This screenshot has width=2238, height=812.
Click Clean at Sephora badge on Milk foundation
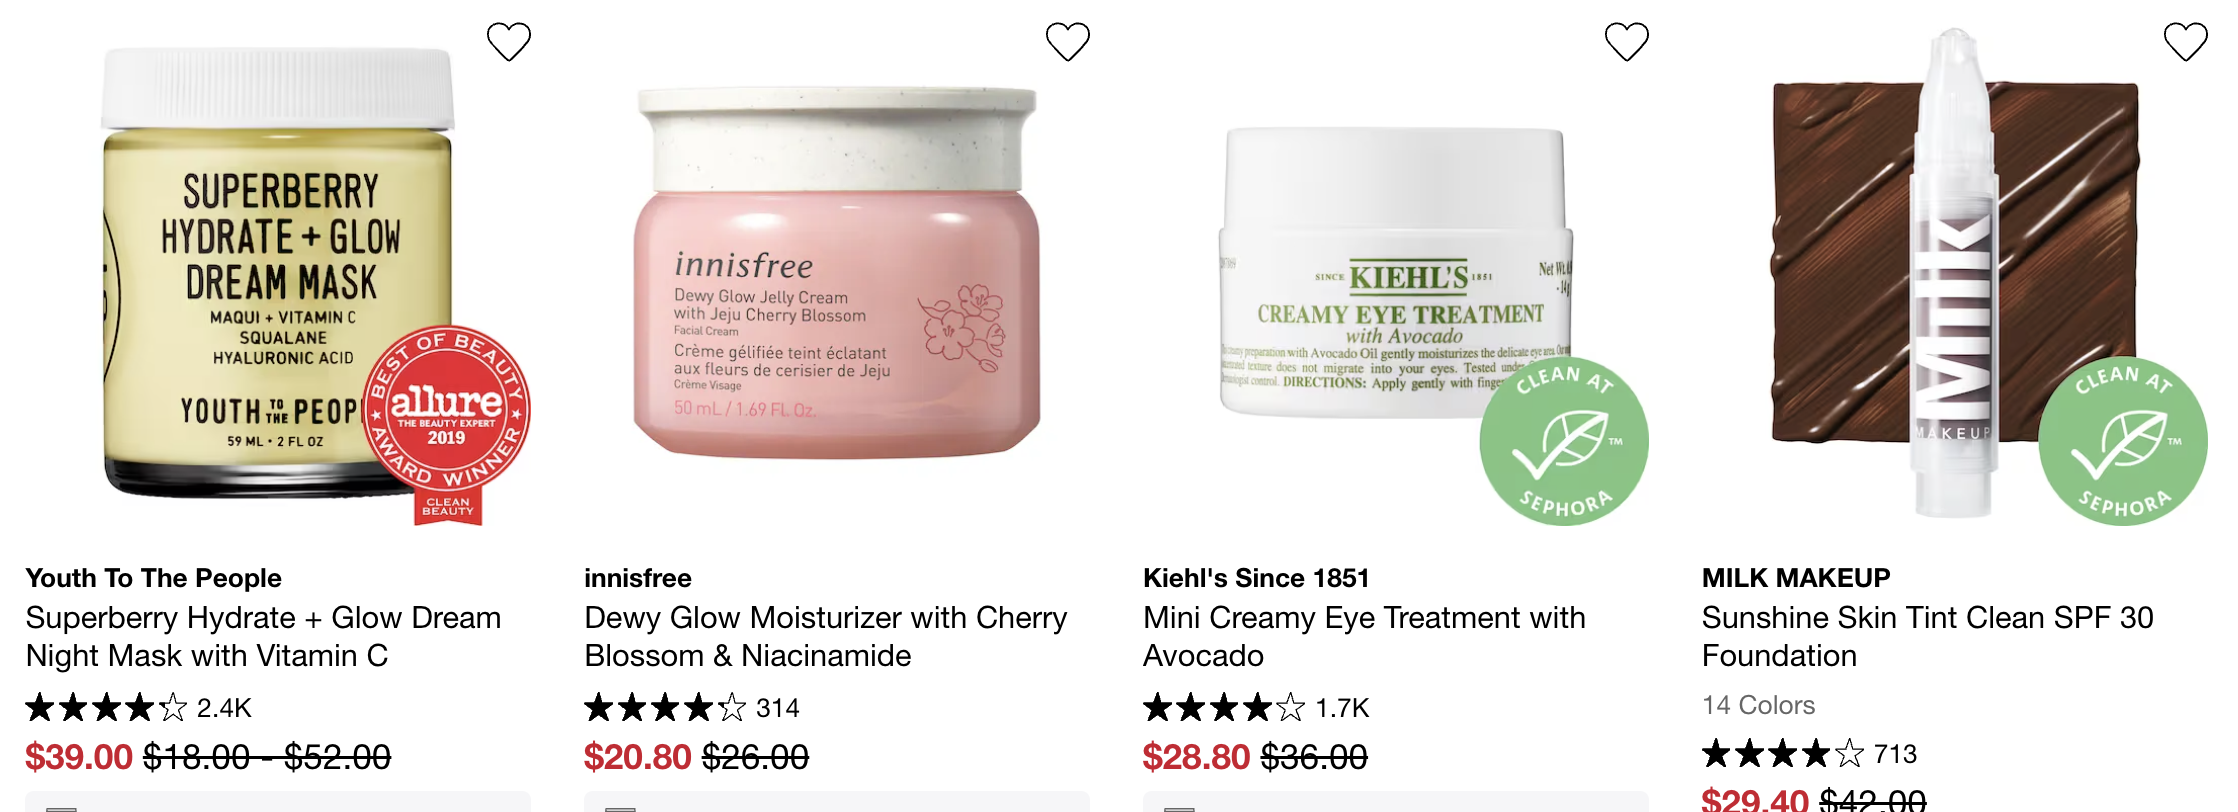pyautogui.click(x=2123, y=441)
